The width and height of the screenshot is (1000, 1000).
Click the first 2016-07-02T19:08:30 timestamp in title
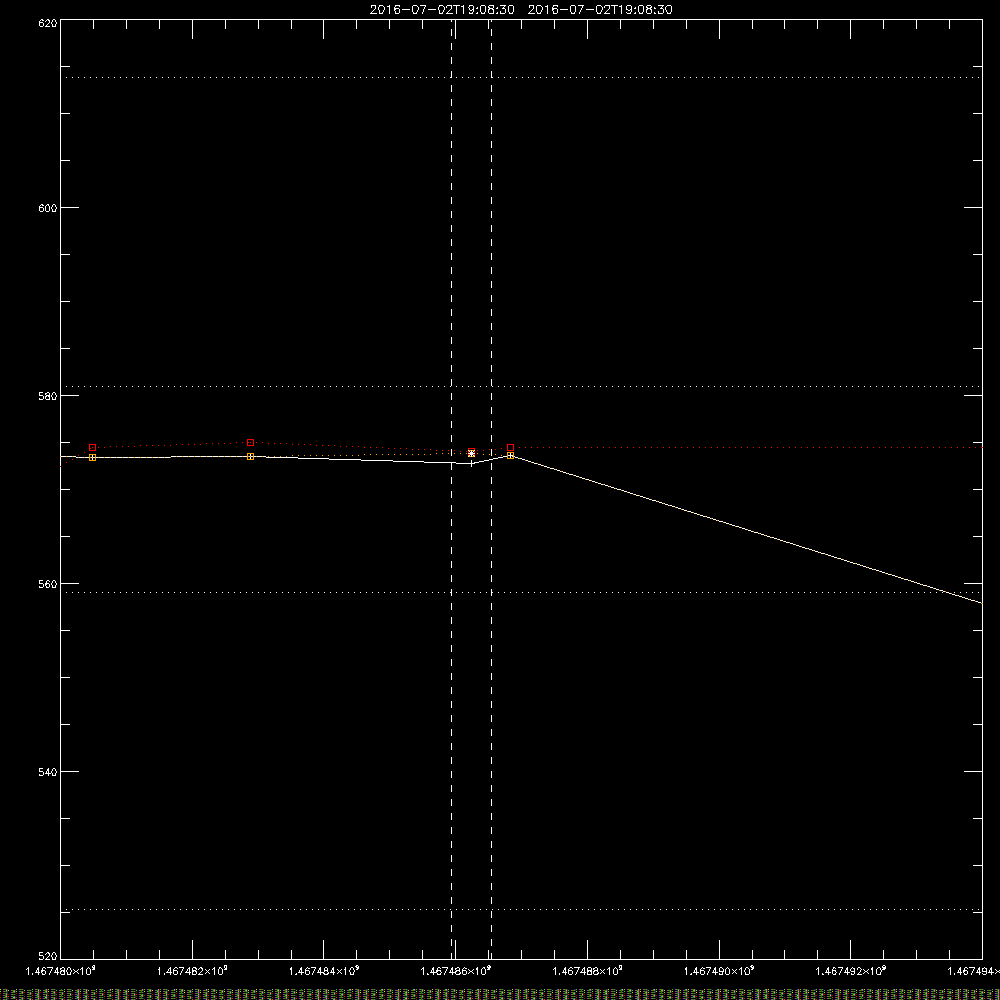[x=442, y=10]
